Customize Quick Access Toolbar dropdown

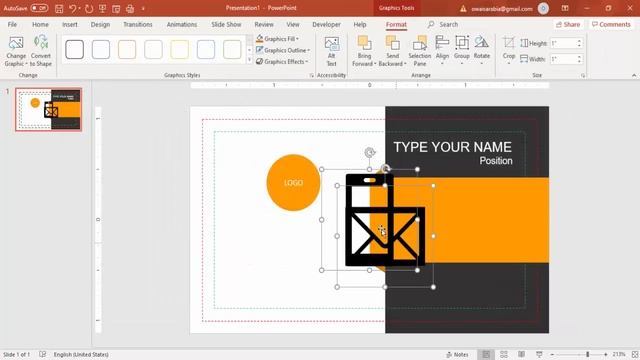click(143, 9)
